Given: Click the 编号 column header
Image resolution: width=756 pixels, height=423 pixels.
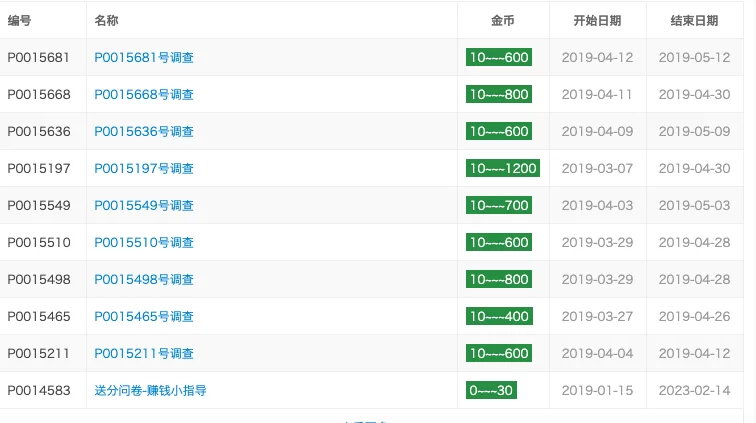Looking at the screenshot, I should pos(20,21).
